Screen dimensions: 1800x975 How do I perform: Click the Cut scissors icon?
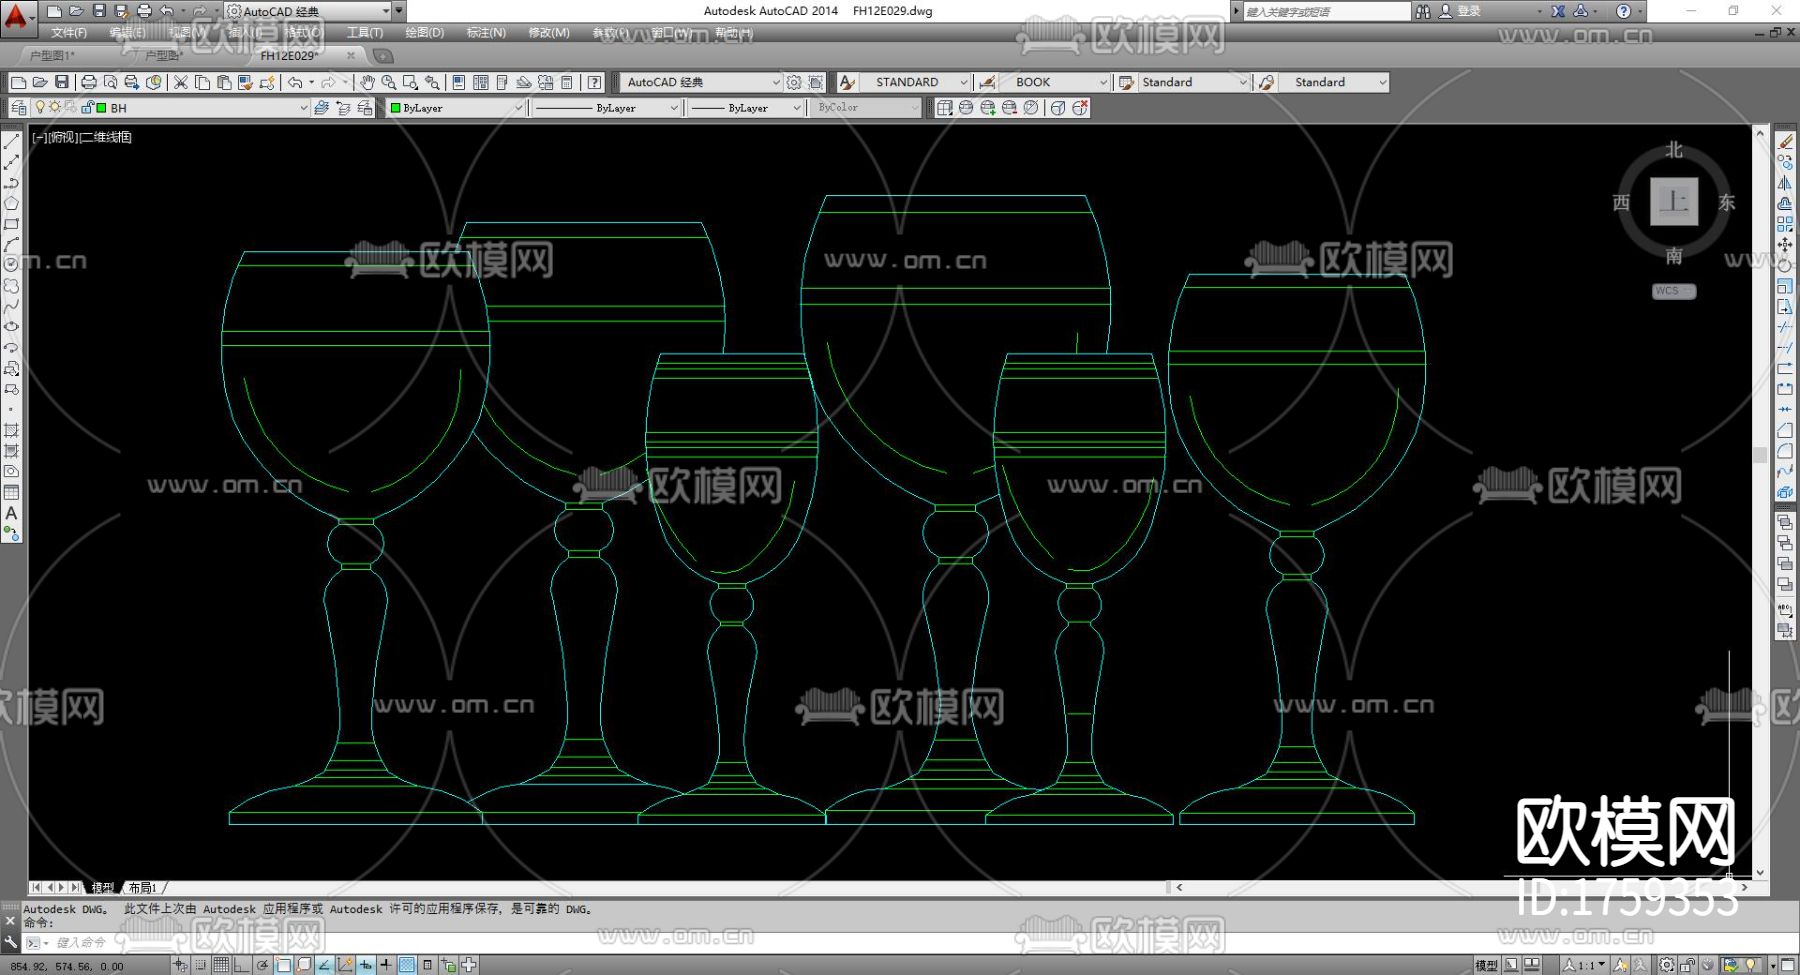click(181, 82)
